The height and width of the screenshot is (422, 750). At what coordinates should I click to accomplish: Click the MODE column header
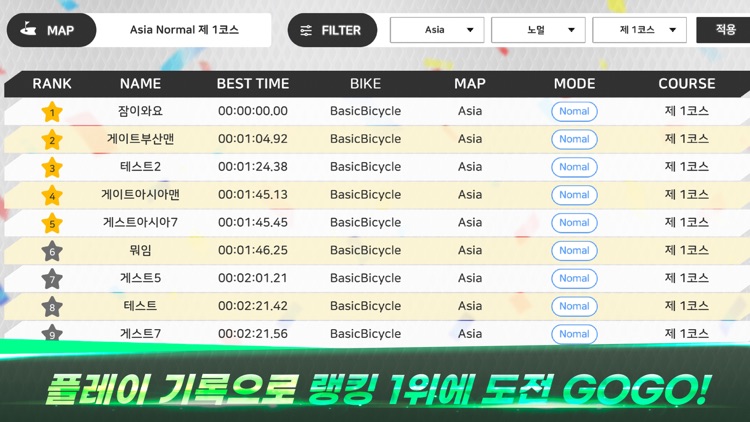point(574,84)
